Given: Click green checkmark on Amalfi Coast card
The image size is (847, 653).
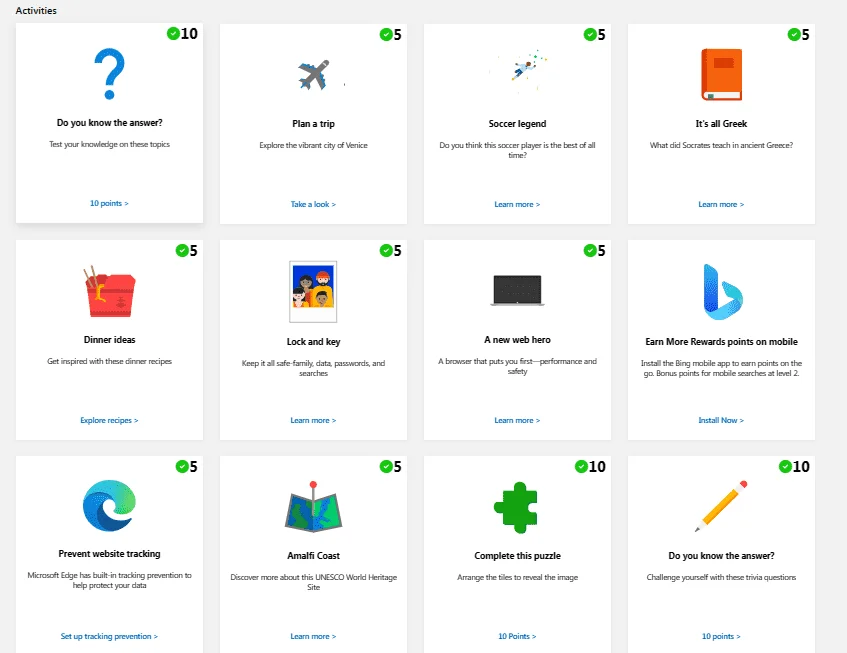Looking at the screenshot, I should 386,467.
